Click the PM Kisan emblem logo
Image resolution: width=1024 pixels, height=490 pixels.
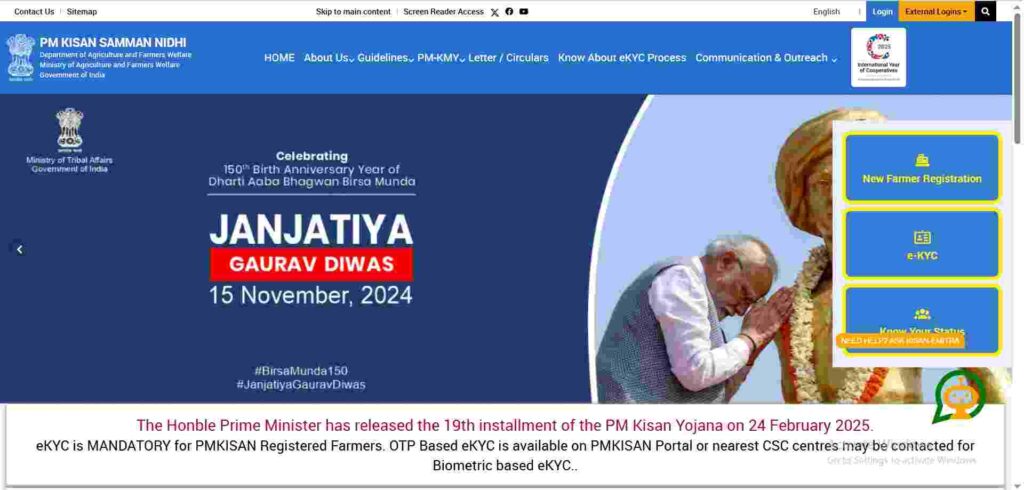(x=21, y=57)
